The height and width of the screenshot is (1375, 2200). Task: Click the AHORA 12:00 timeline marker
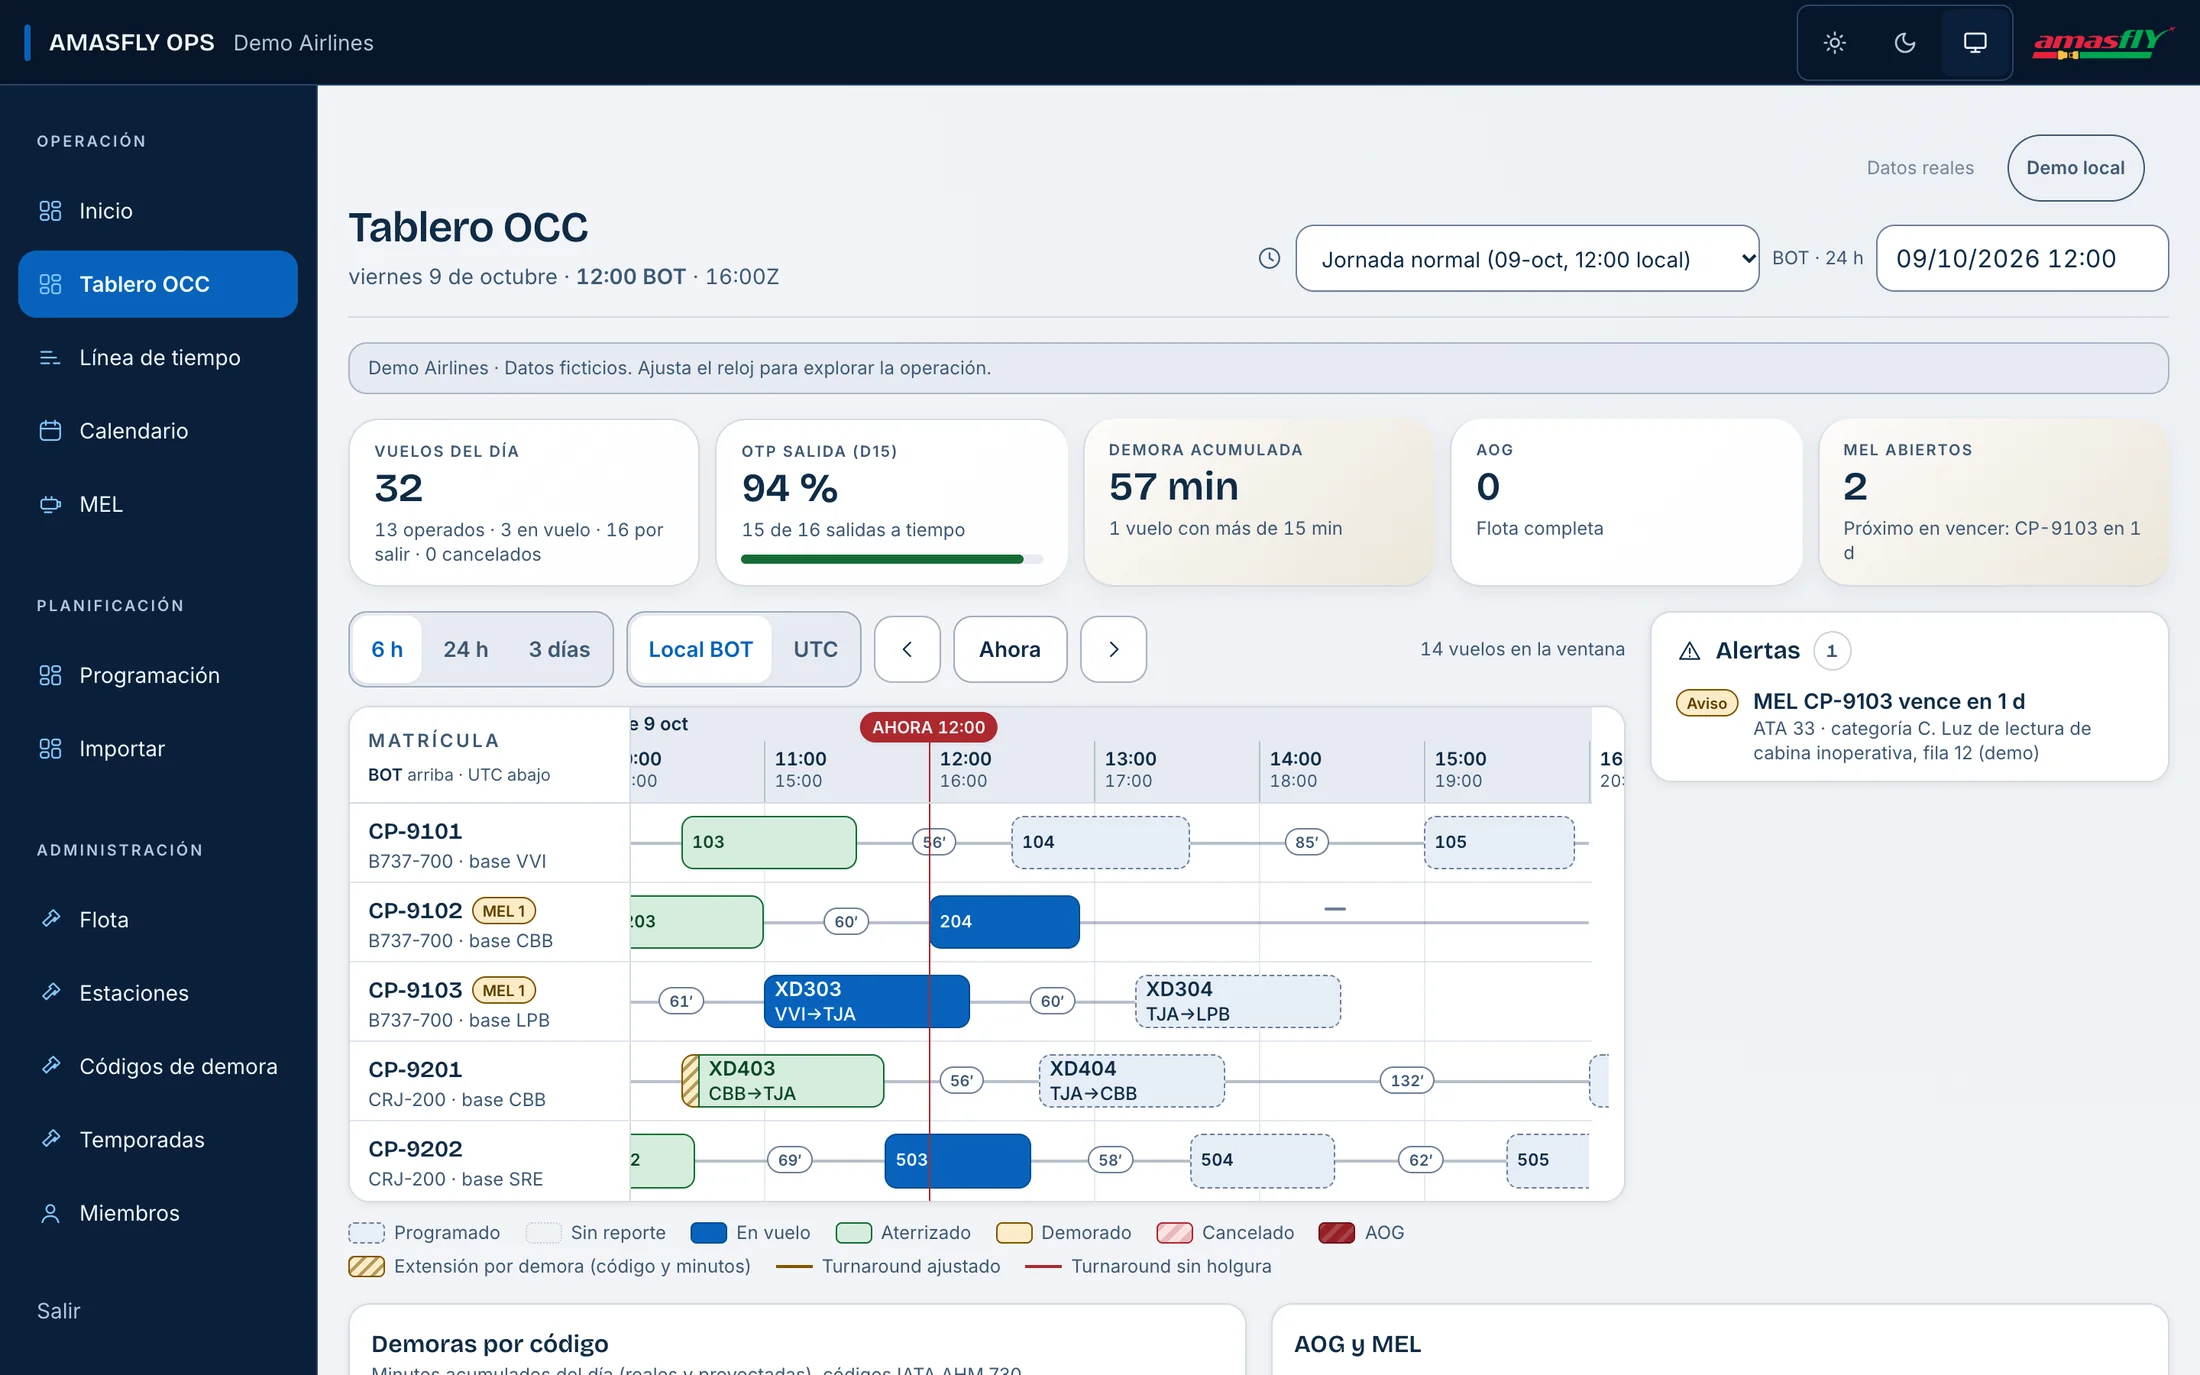pyautogui.click(x=928, y=727)
